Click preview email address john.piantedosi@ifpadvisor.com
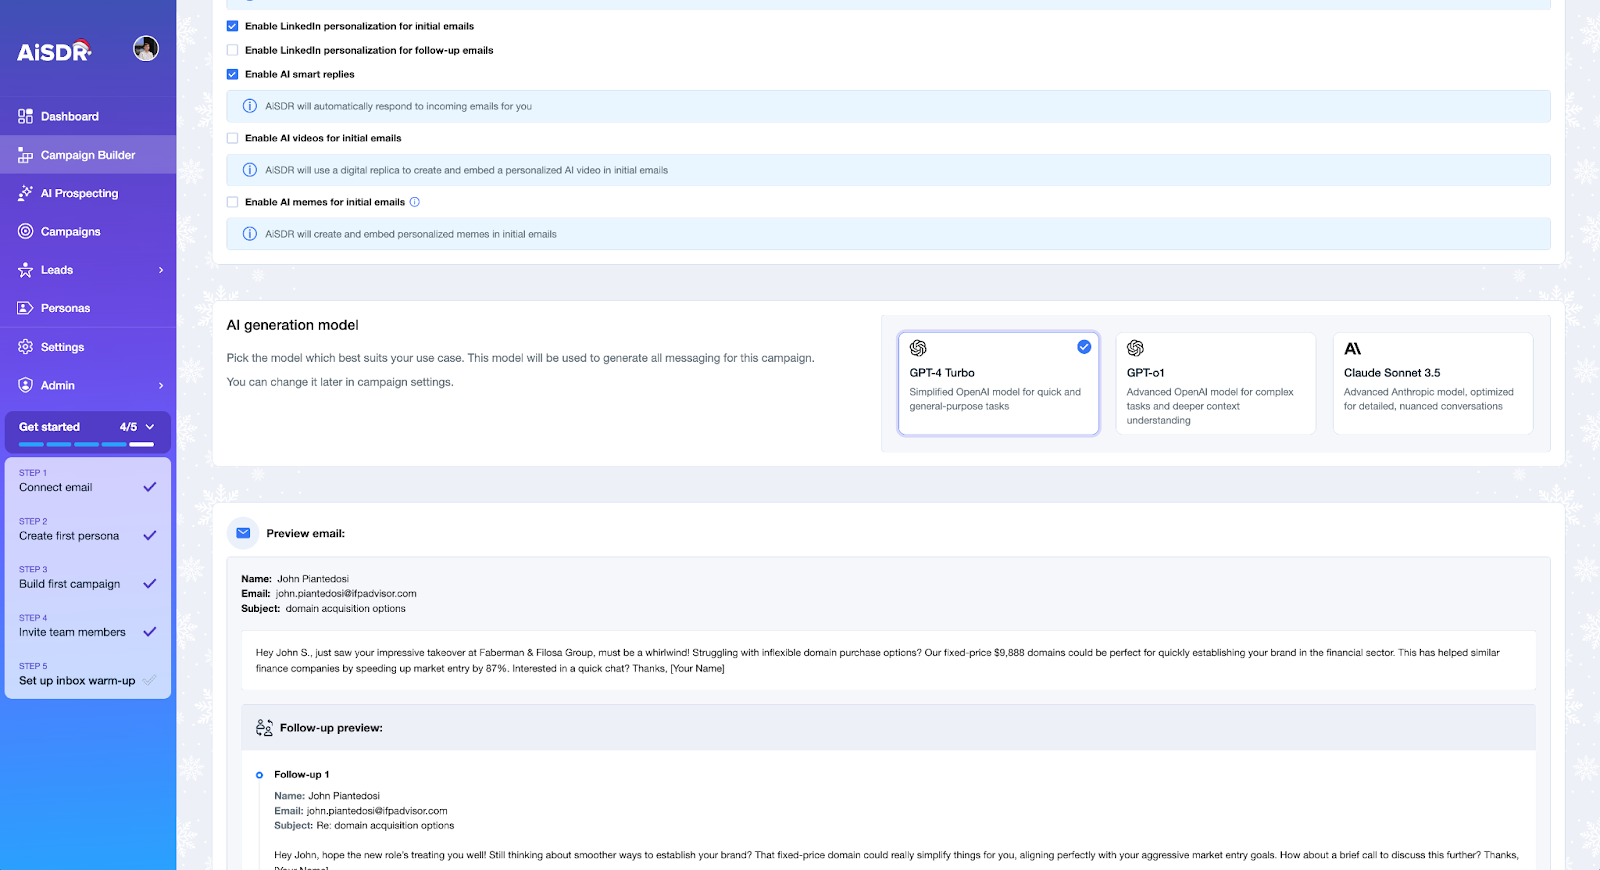The height and width of the screenshot is (870, 1600). 346,593
